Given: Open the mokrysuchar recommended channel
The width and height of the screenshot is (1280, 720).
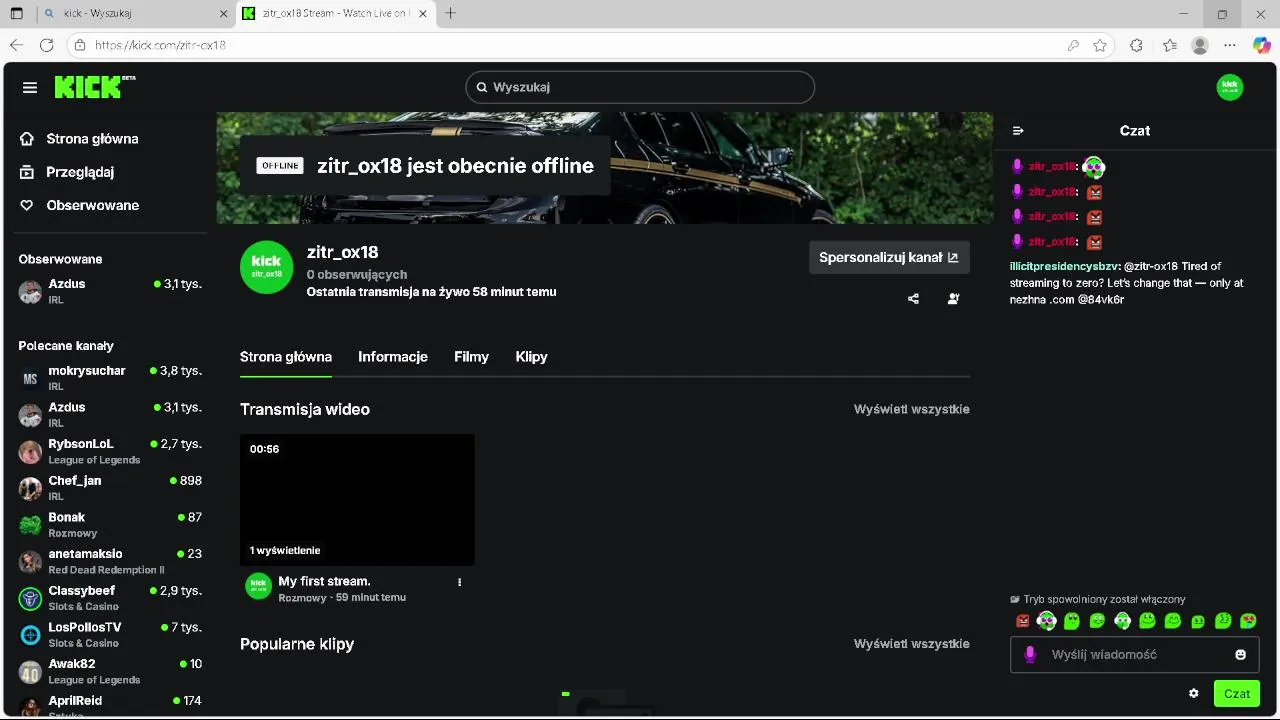Looking at the screenshot, I should [x=110, y=378].
